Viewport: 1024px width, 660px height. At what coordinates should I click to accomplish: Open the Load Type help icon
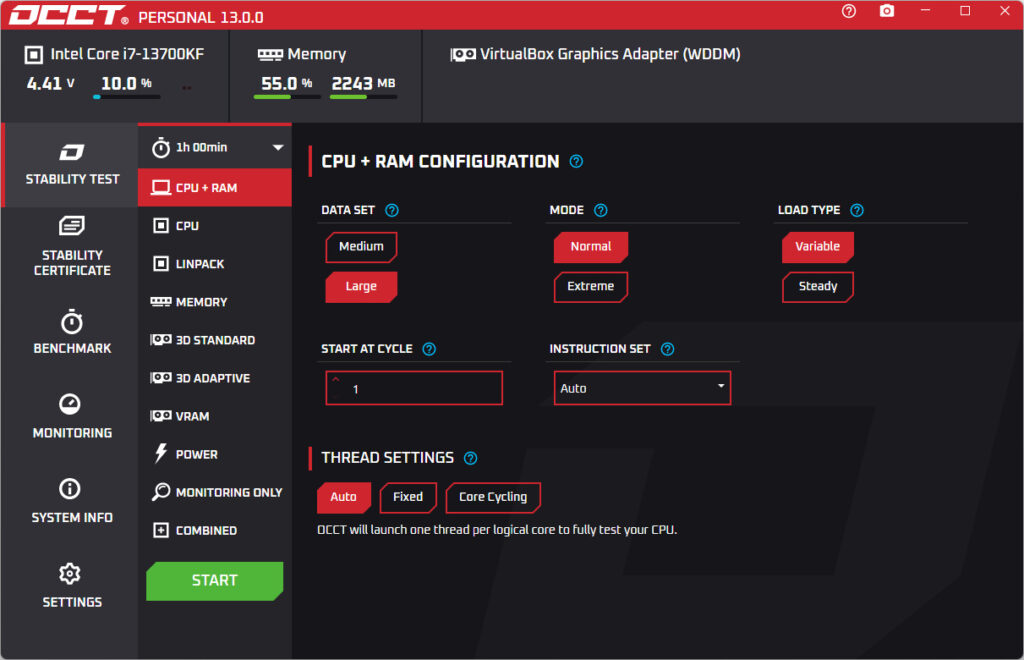pos(857,210)
